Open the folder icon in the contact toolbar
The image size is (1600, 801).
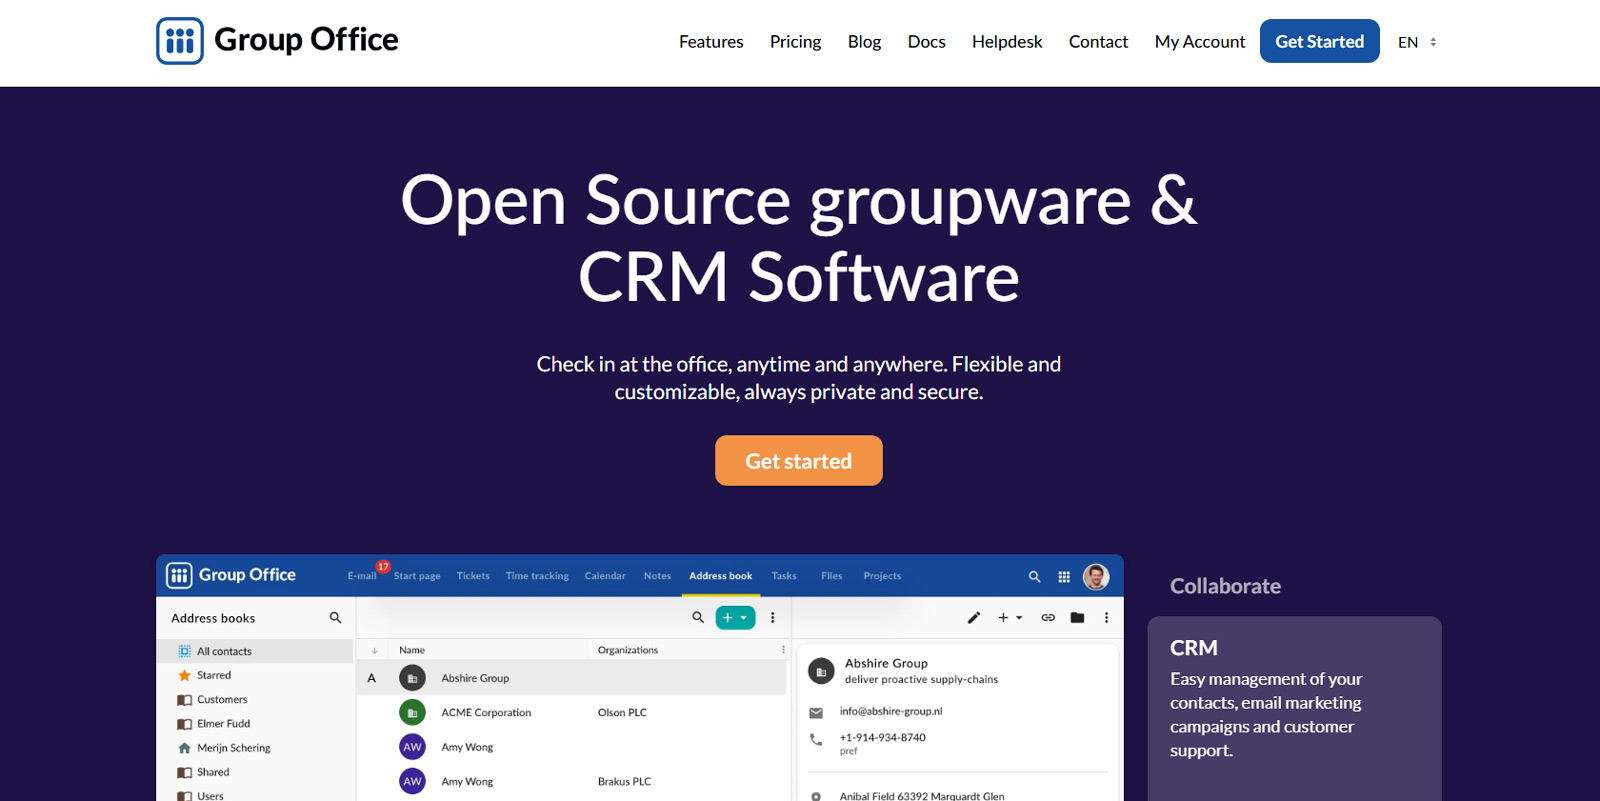click(x=1077, y=618)
